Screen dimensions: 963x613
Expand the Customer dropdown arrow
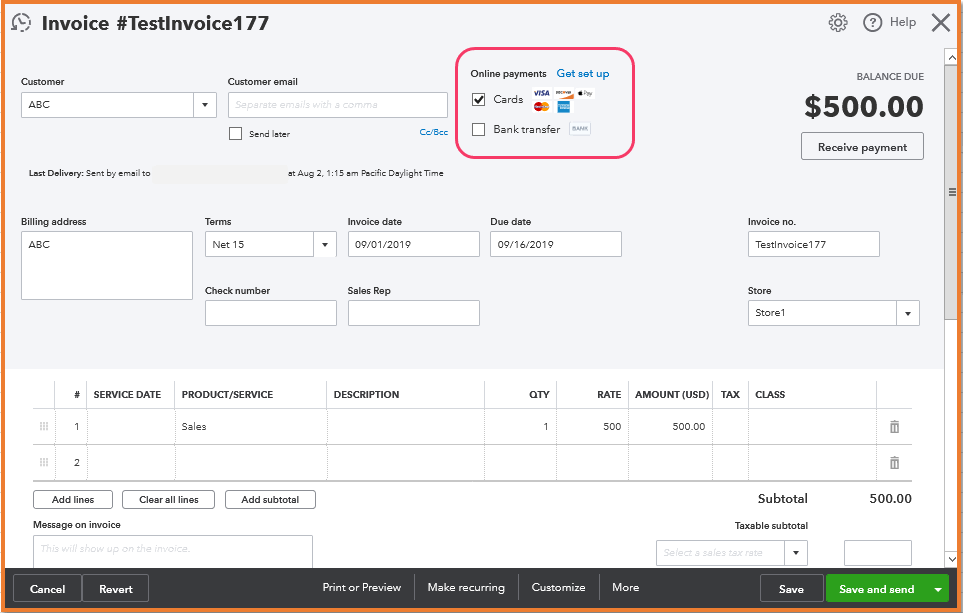point(205,105)
